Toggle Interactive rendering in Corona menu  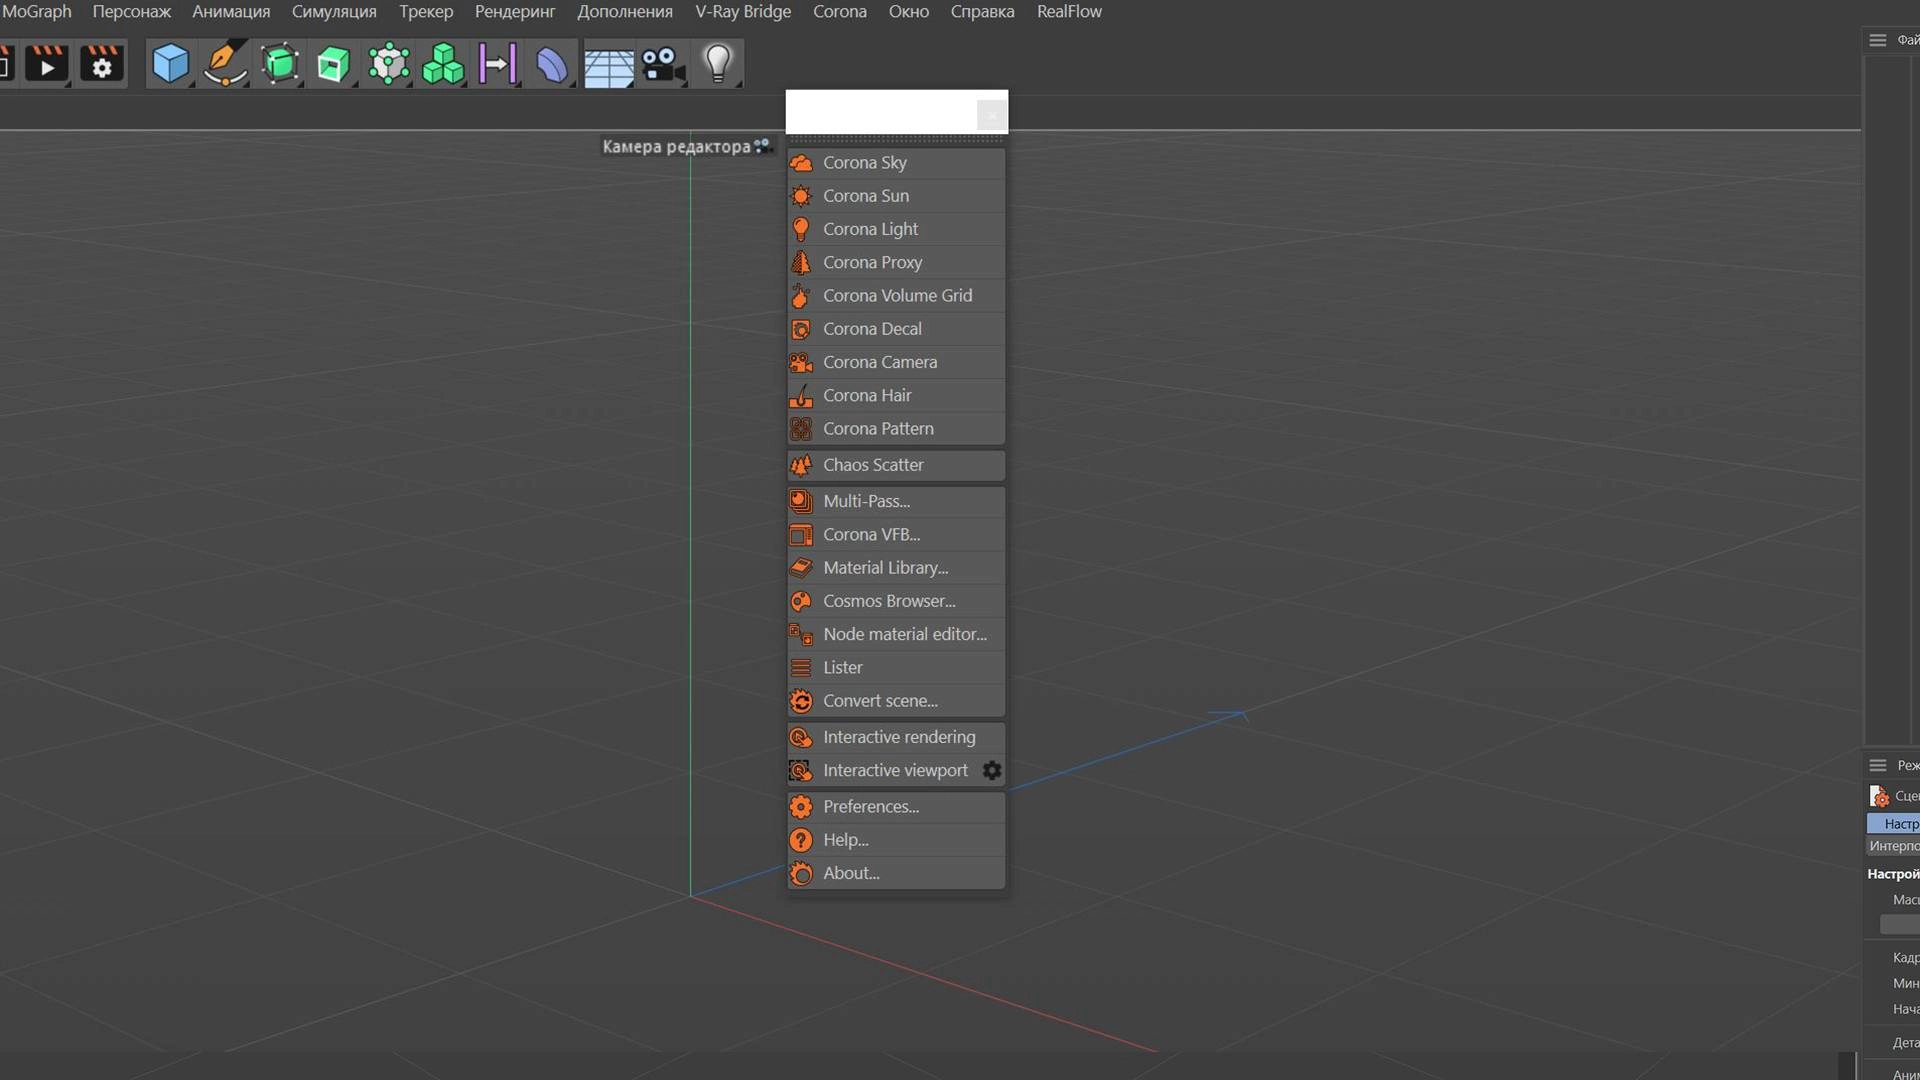pos(896,737)
